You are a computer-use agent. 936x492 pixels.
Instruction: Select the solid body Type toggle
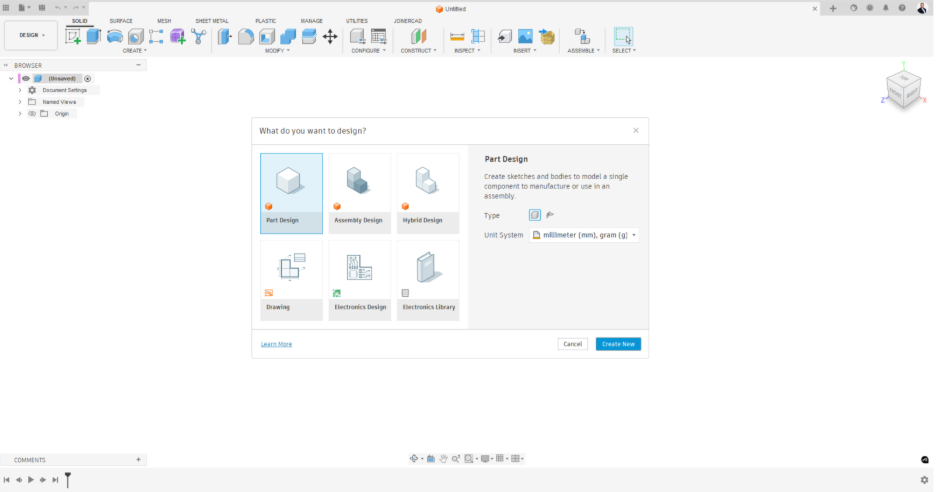coord(535,215)
